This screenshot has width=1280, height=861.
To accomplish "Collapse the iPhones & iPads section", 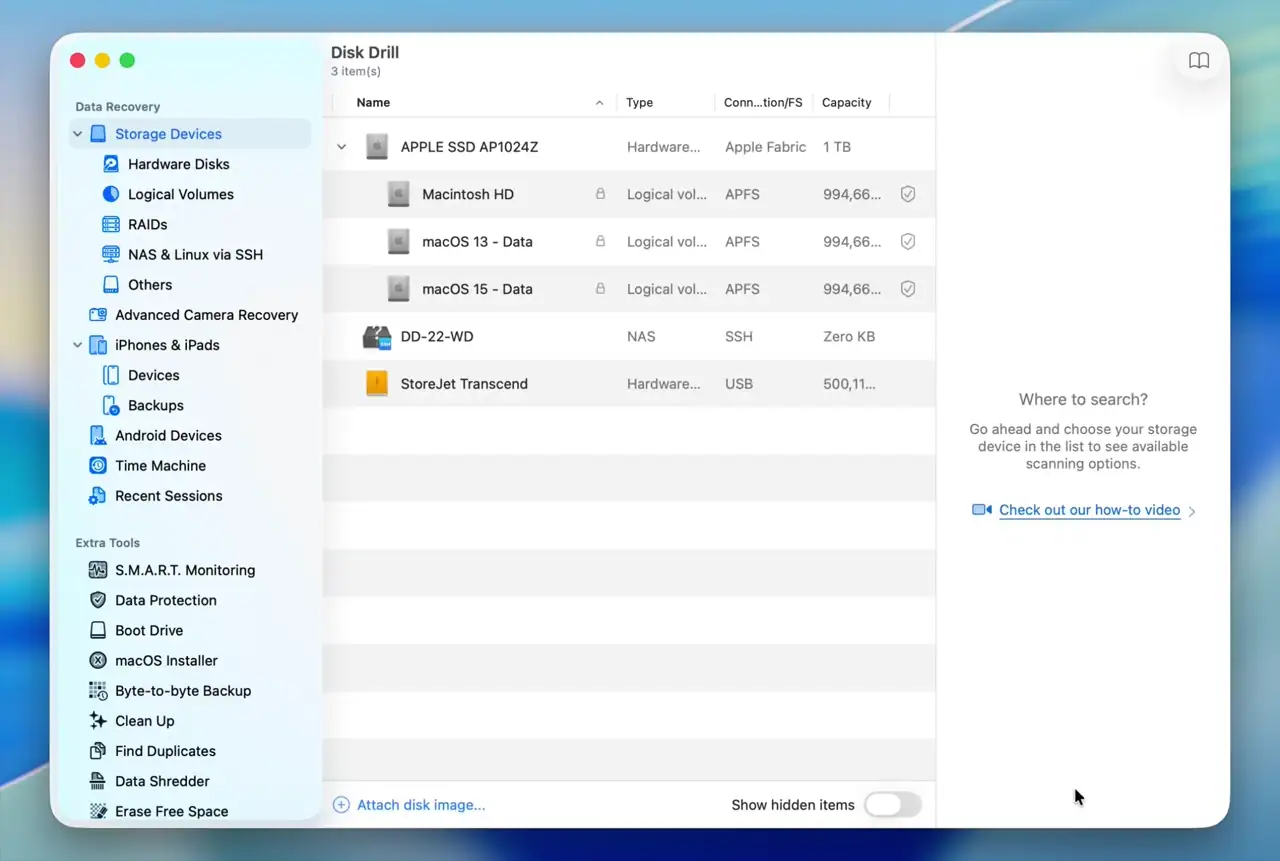I will 77,344.
